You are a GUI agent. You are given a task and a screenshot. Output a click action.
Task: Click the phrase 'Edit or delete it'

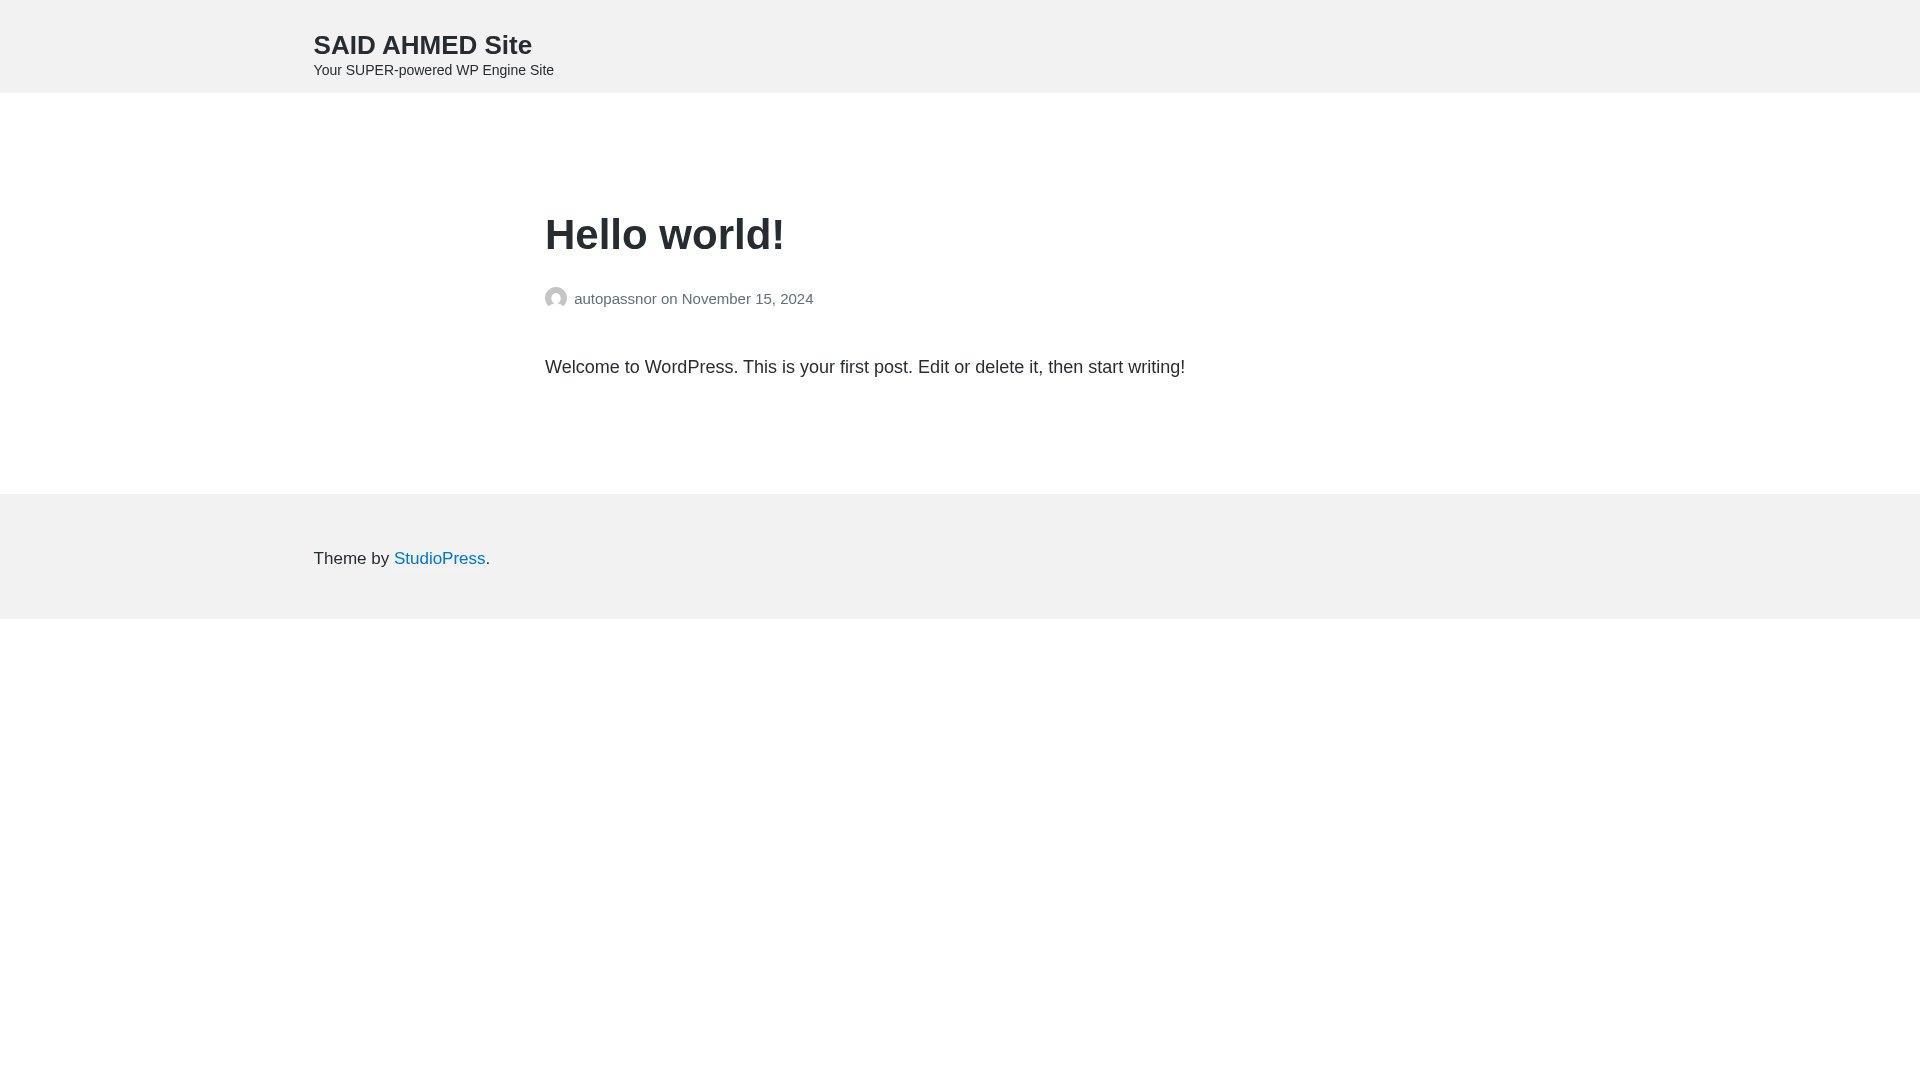(977, 367)
